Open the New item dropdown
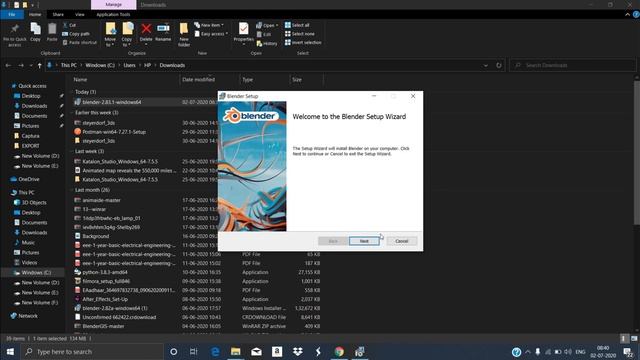The width and height of the screenshot is (640, 360). pyautogui.click(x=209, y=25)
